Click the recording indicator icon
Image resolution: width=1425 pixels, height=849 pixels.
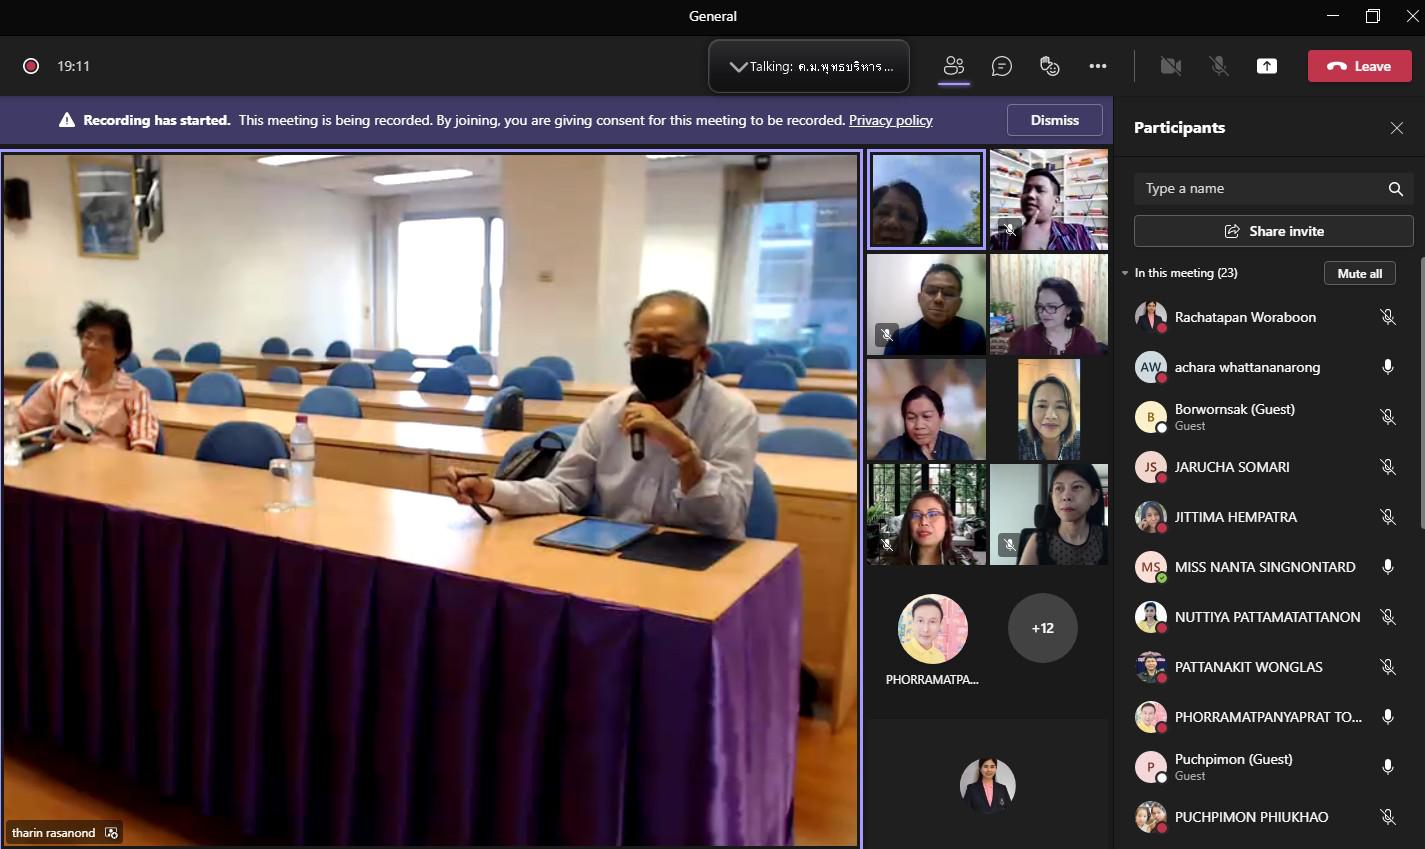31,66
